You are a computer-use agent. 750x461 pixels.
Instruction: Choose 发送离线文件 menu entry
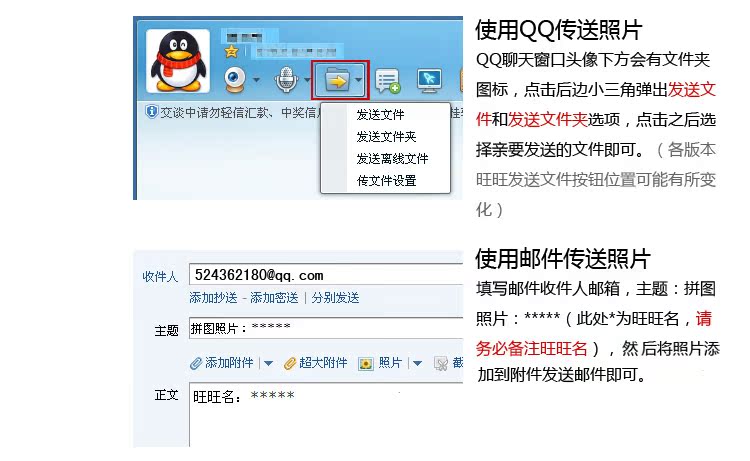[x=392, y=159]
